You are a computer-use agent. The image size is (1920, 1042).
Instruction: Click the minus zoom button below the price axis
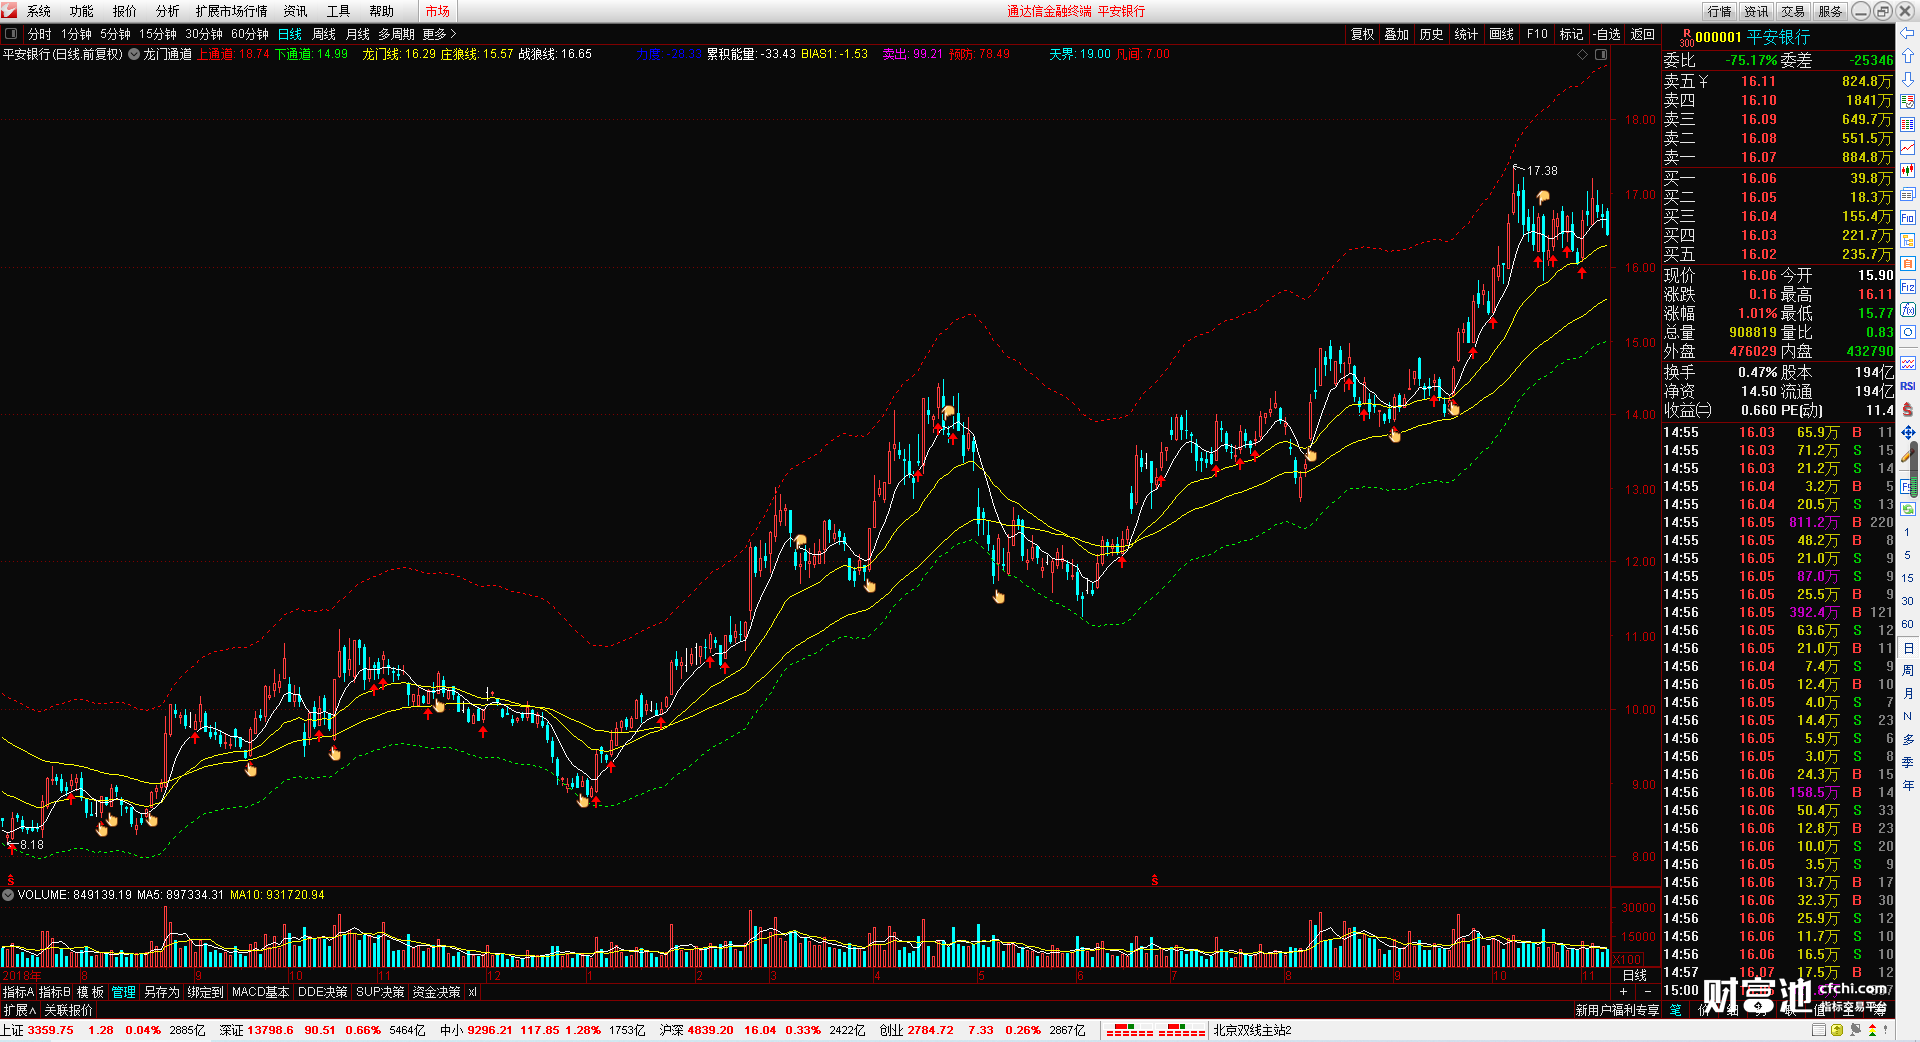(1648, 991)
